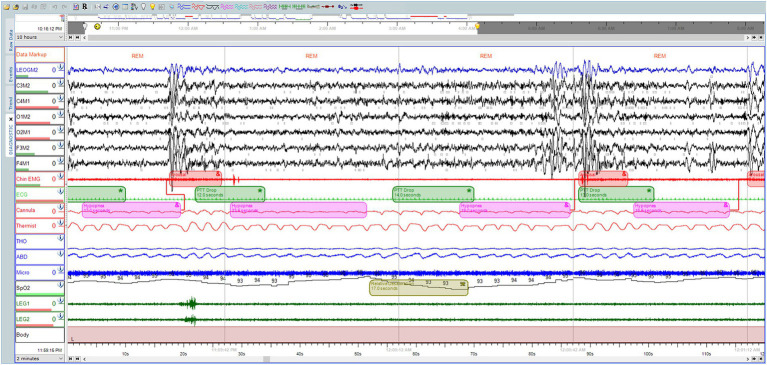The width and height of the screenshot is (767, 365).
Task: Click the first REM stage label
Action: tap(137, 56)
